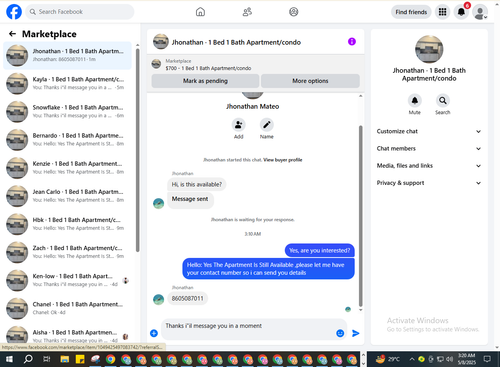
Task: Expand Customize chat section
Action: [429, 131]
